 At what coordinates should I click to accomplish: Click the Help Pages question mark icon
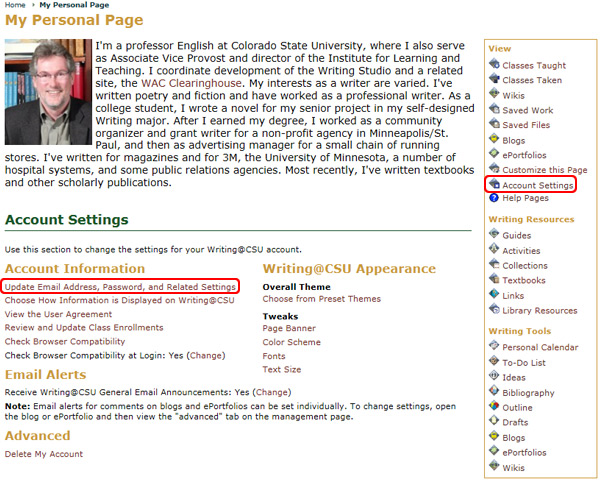click(x=494, y=200)
